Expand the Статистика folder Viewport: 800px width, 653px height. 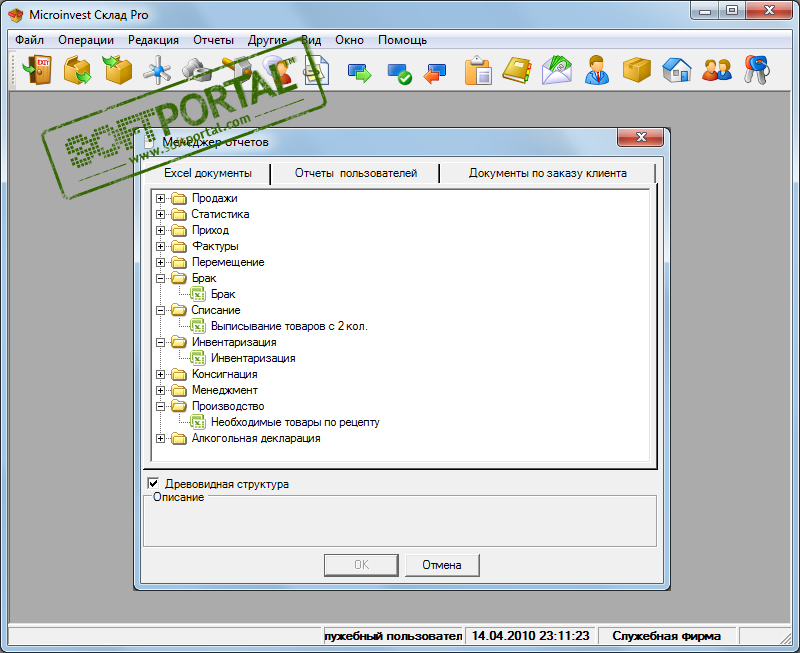[x=160, y=214]
